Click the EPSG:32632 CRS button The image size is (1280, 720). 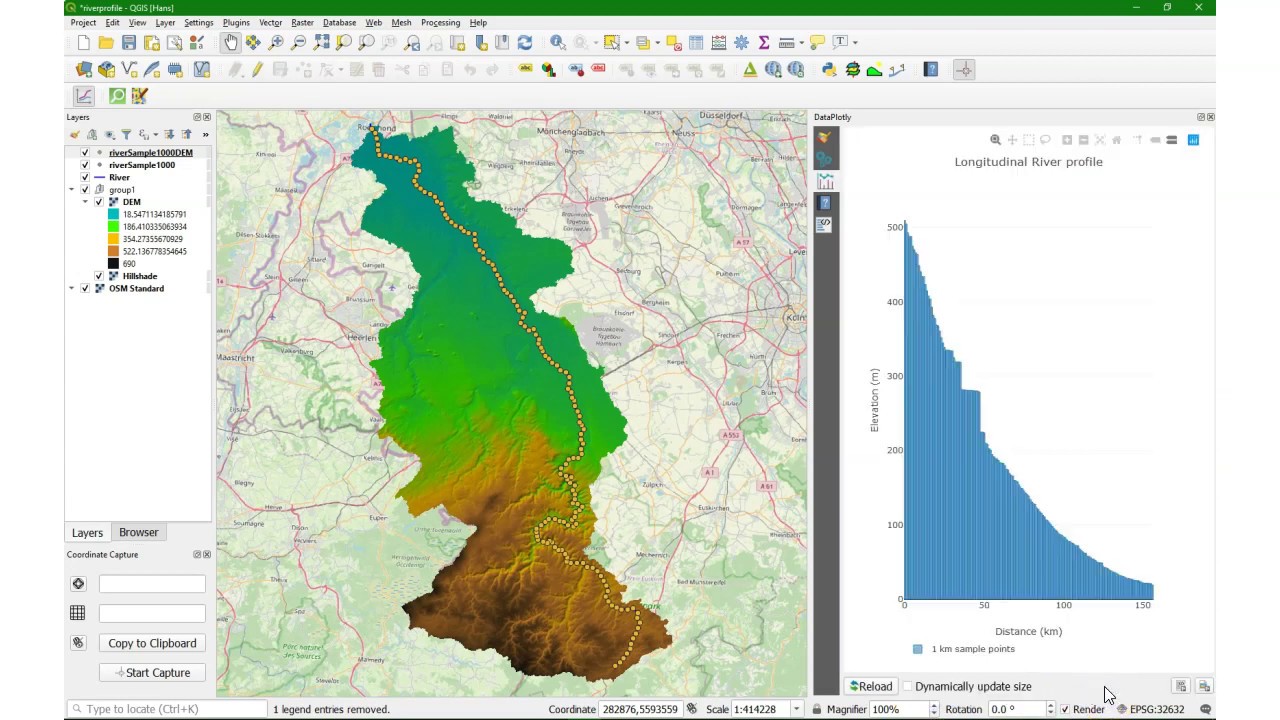point(1150,709)
